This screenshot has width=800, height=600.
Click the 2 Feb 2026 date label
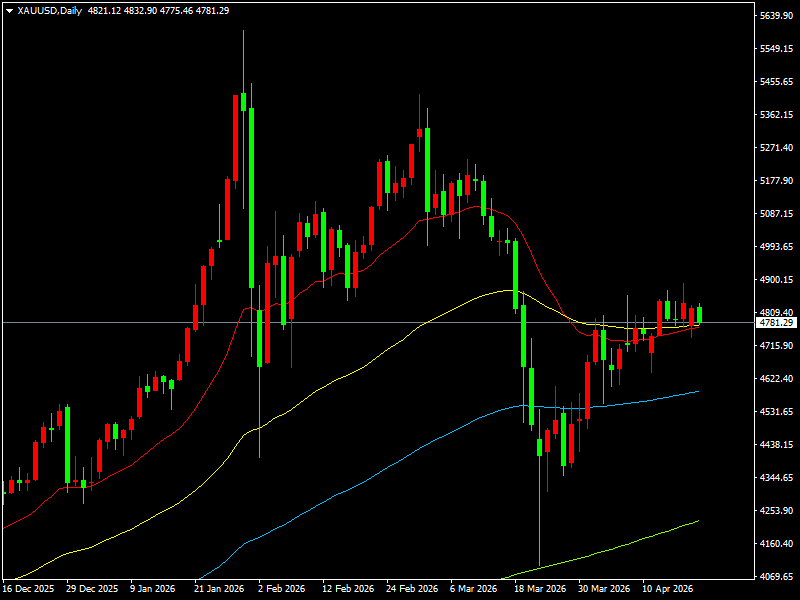pyautogui.click(x=282, y=589)
